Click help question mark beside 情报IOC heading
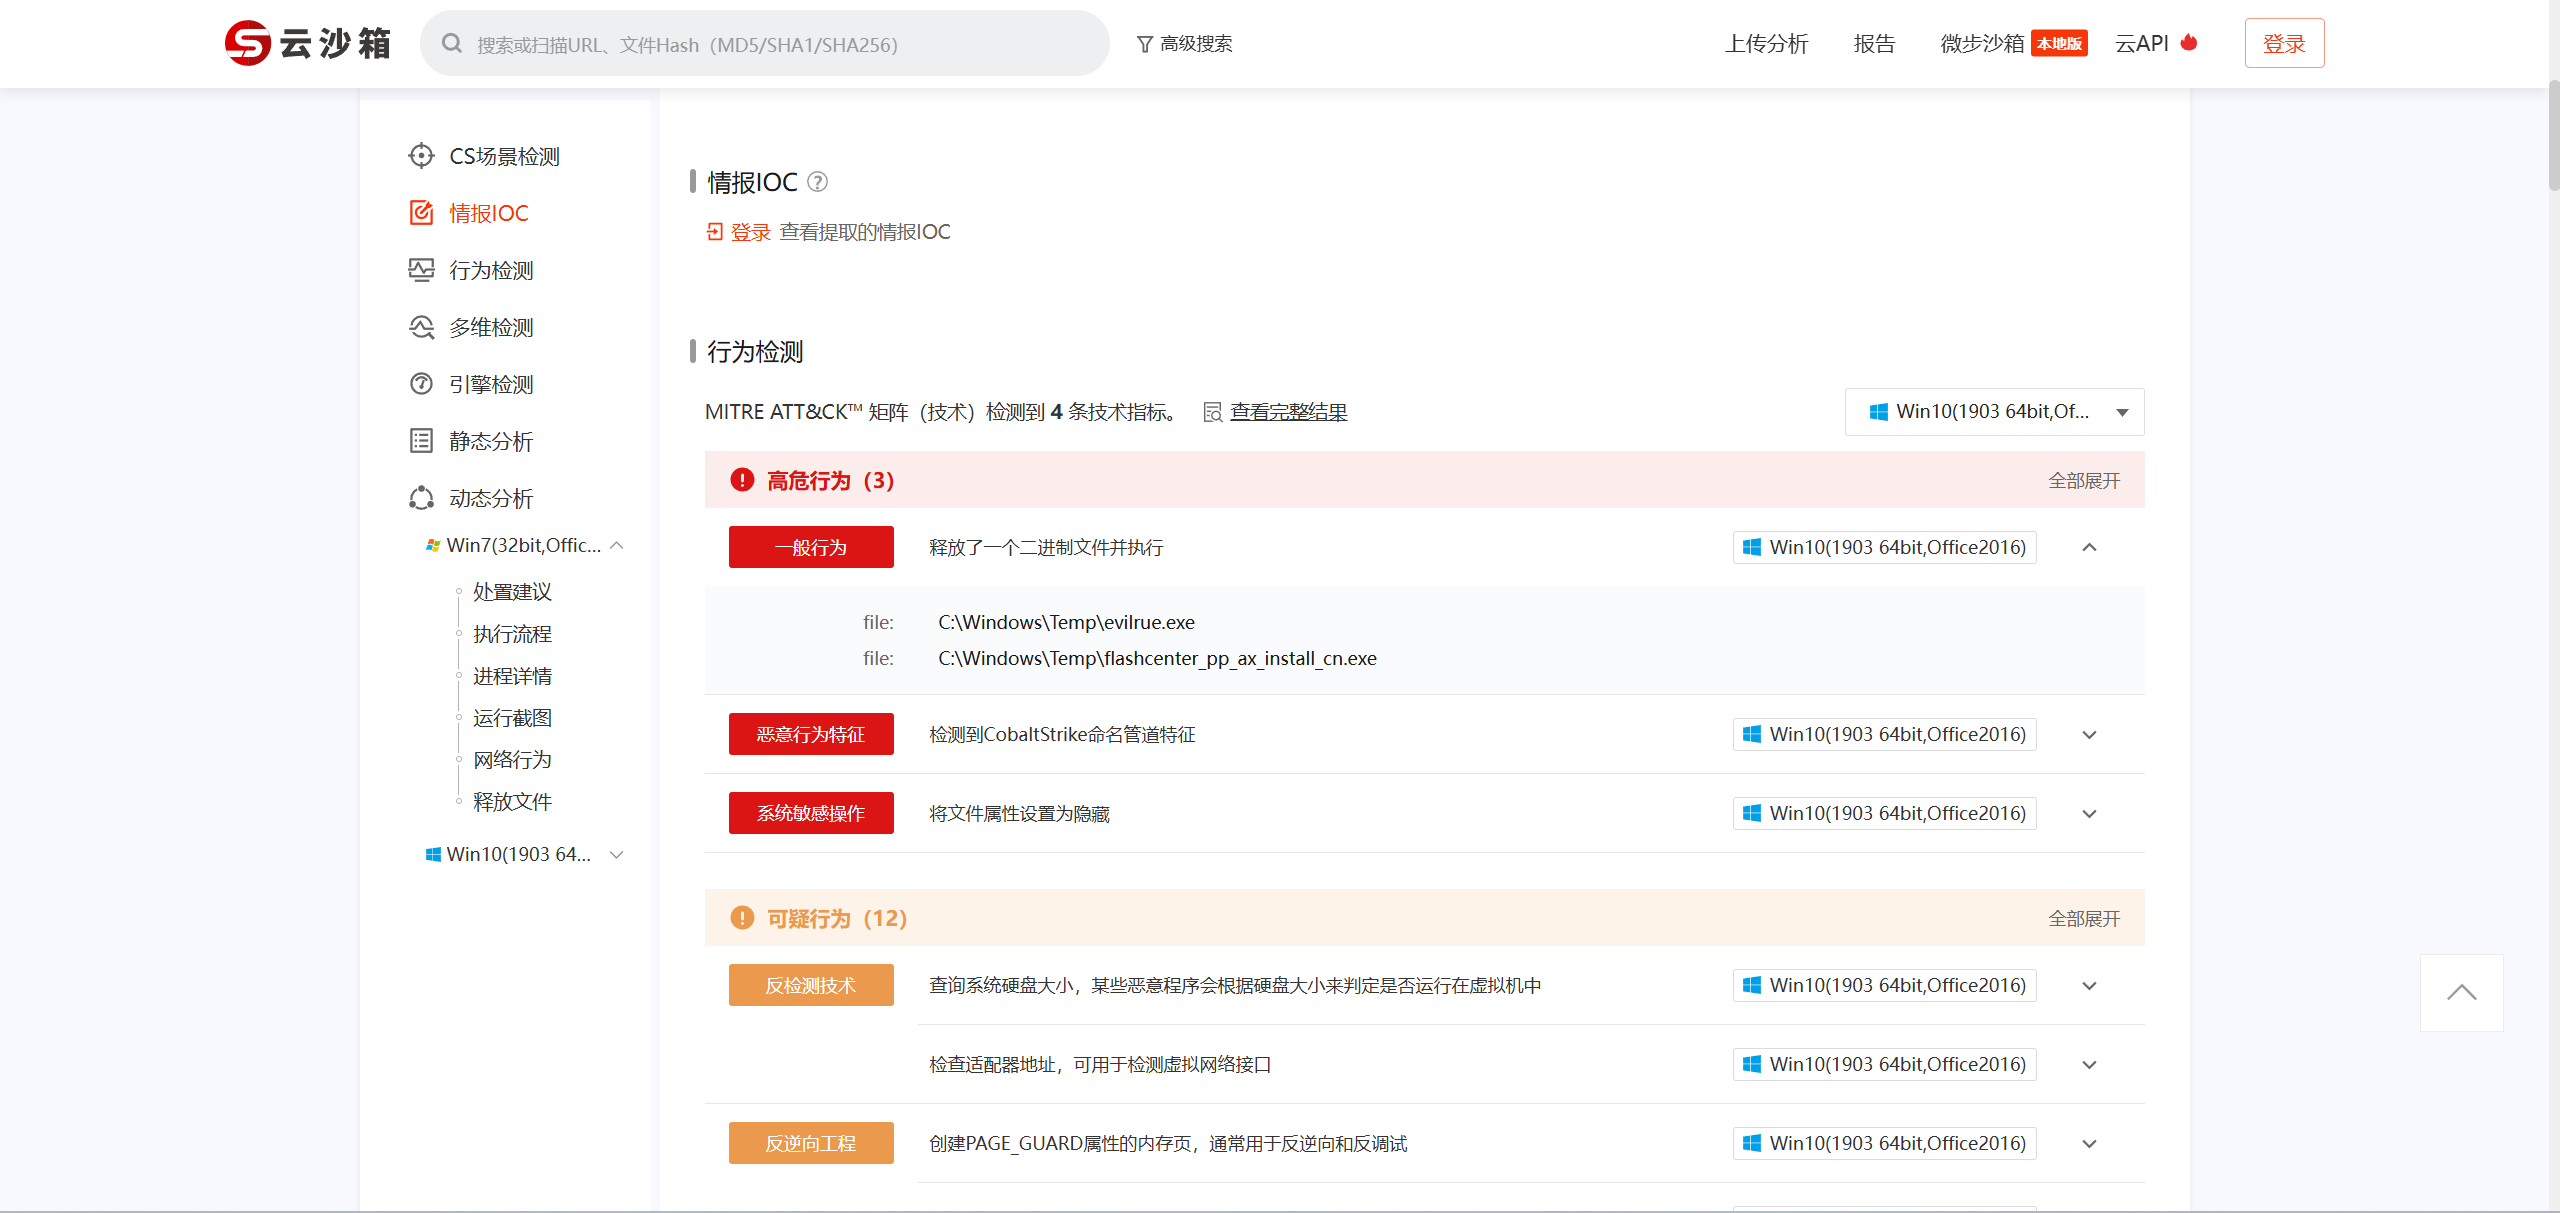2560x1213 pixels. 817,182
